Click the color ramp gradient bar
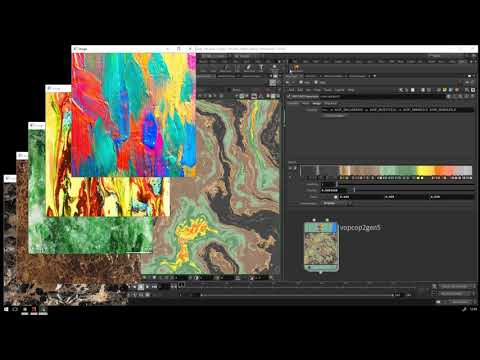The height and width of the screenshot is (360, 480). click(x=386, y=170)
